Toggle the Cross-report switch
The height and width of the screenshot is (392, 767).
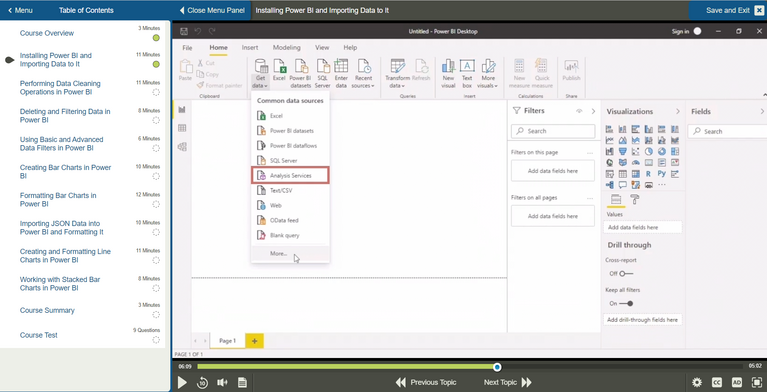(626, 274)
